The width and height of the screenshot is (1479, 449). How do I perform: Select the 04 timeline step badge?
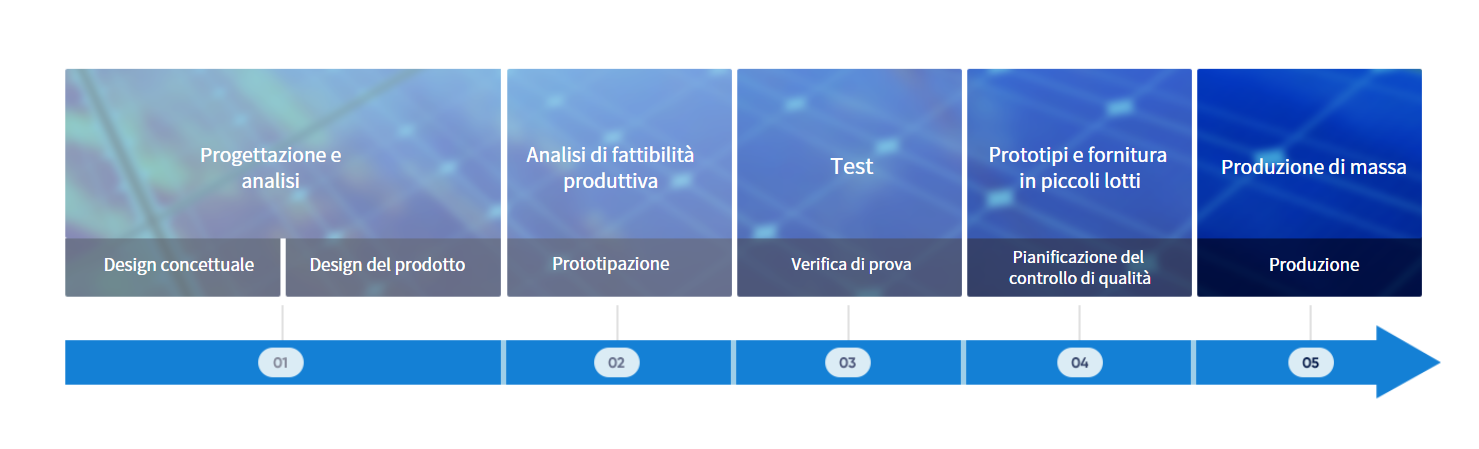tap(1080, 363)
